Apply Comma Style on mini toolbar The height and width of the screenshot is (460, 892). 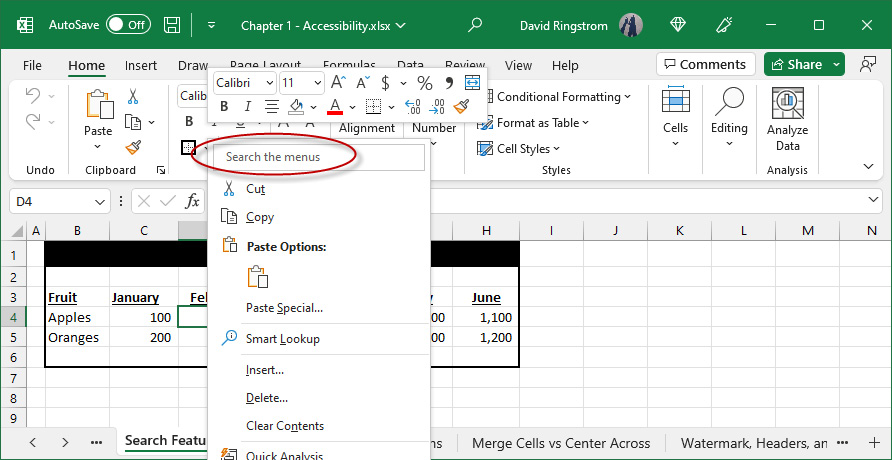pyautogui.click(x=449, y=83)
